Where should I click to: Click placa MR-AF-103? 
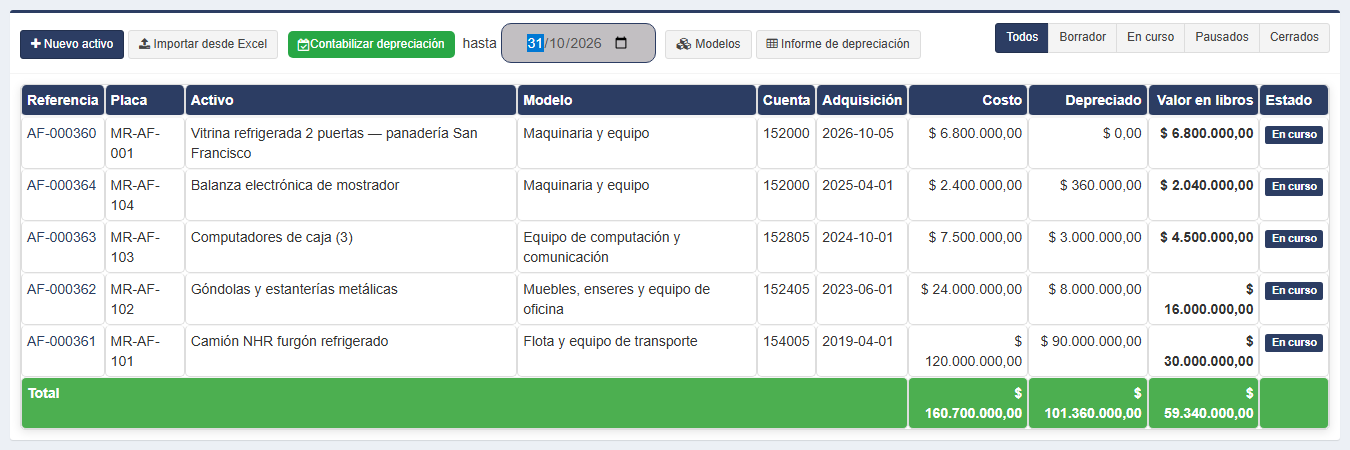pyautogui.click(x=135, y=247)
